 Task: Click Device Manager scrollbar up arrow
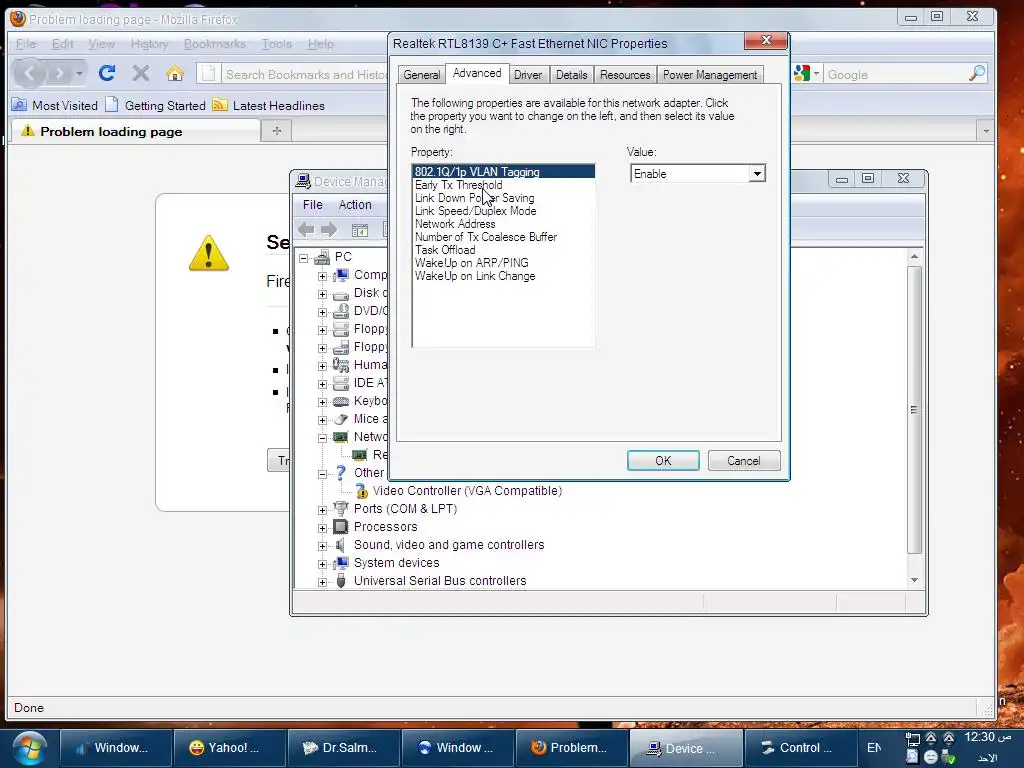[914, 257]
